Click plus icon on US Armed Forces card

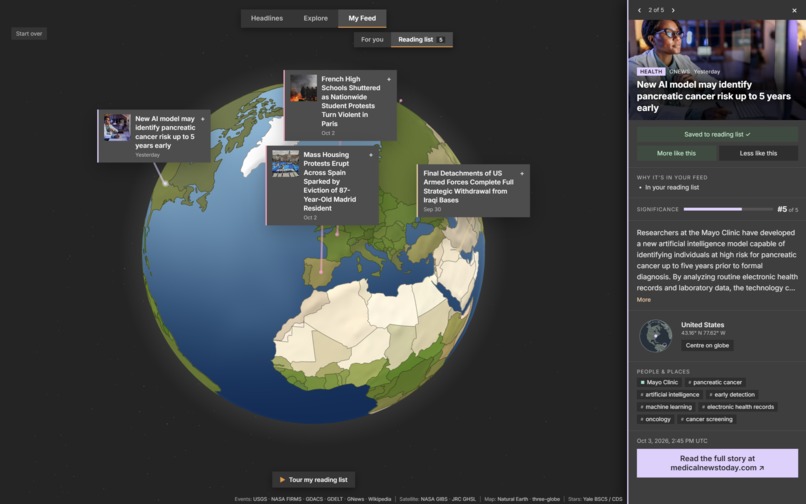pos(522,174)
